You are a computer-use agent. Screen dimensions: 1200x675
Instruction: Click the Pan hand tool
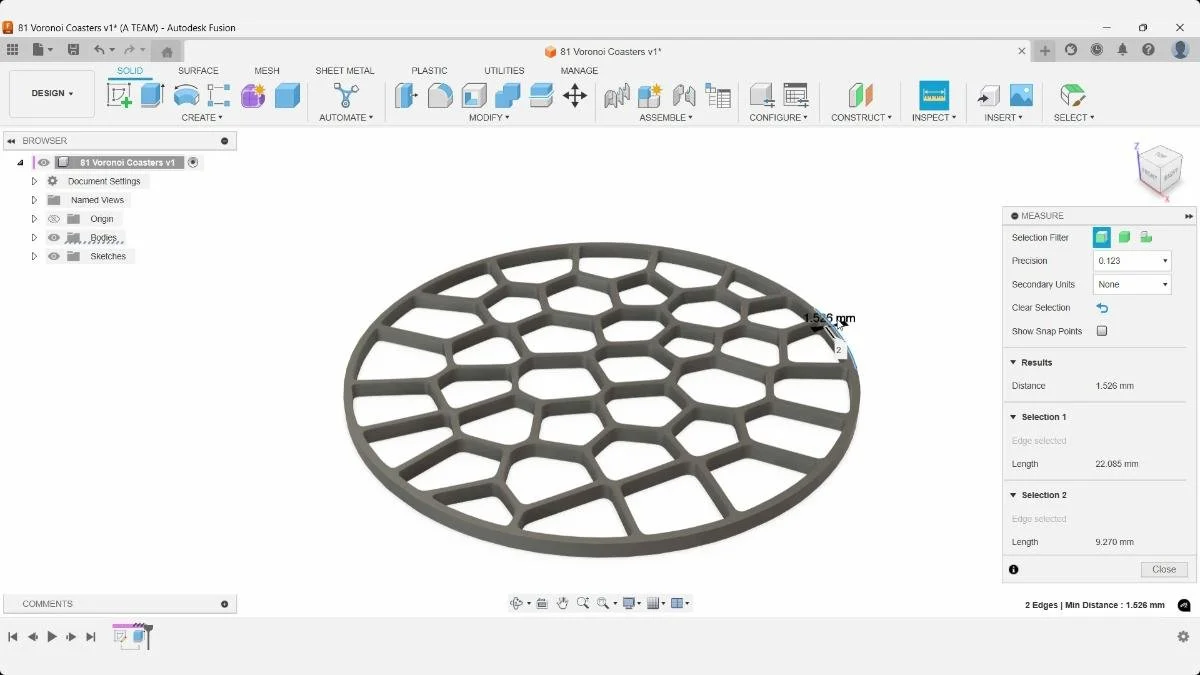tap(563, 603)
